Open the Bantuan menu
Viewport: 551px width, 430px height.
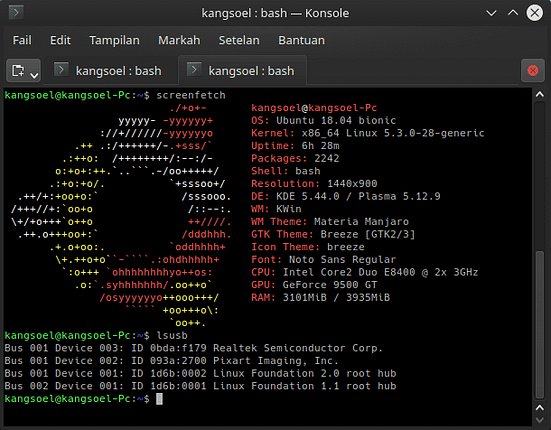(302, 40)
